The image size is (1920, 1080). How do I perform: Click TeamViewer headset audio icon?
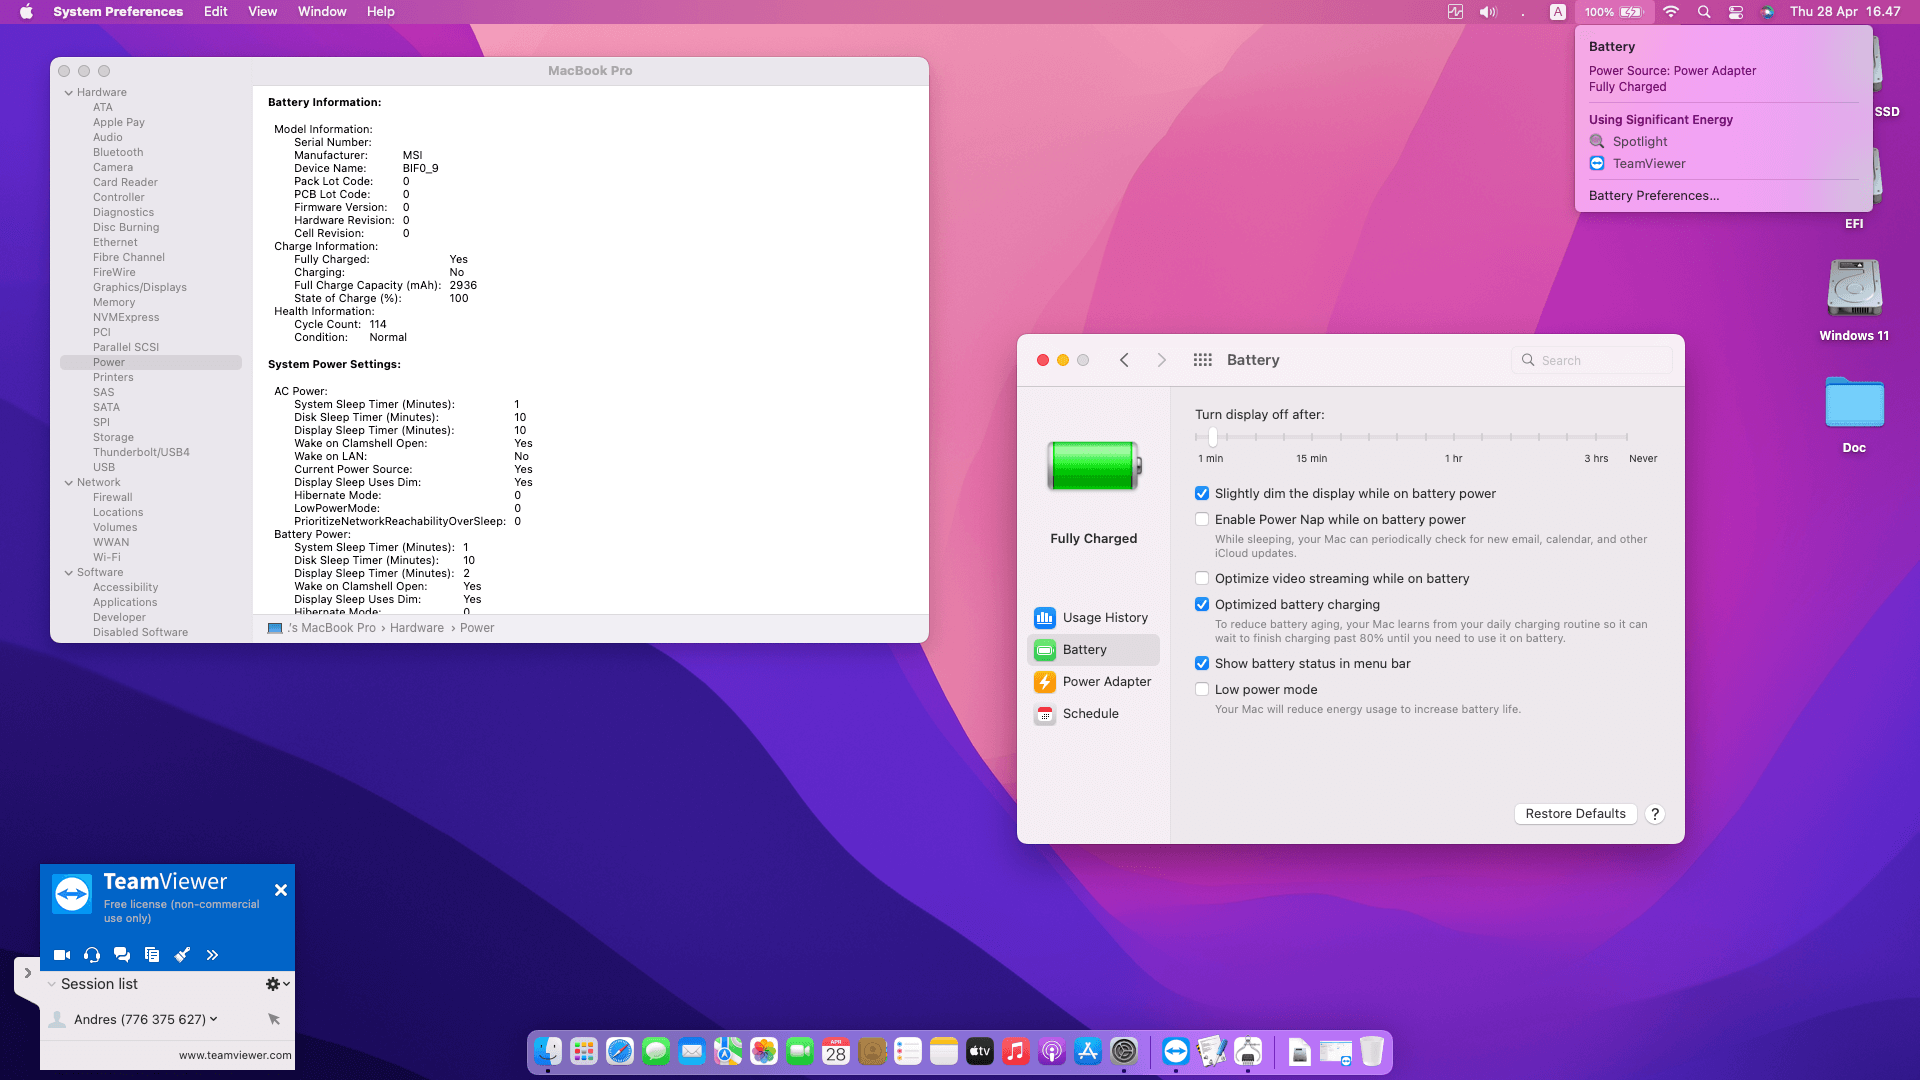click(x=92, y=955)
